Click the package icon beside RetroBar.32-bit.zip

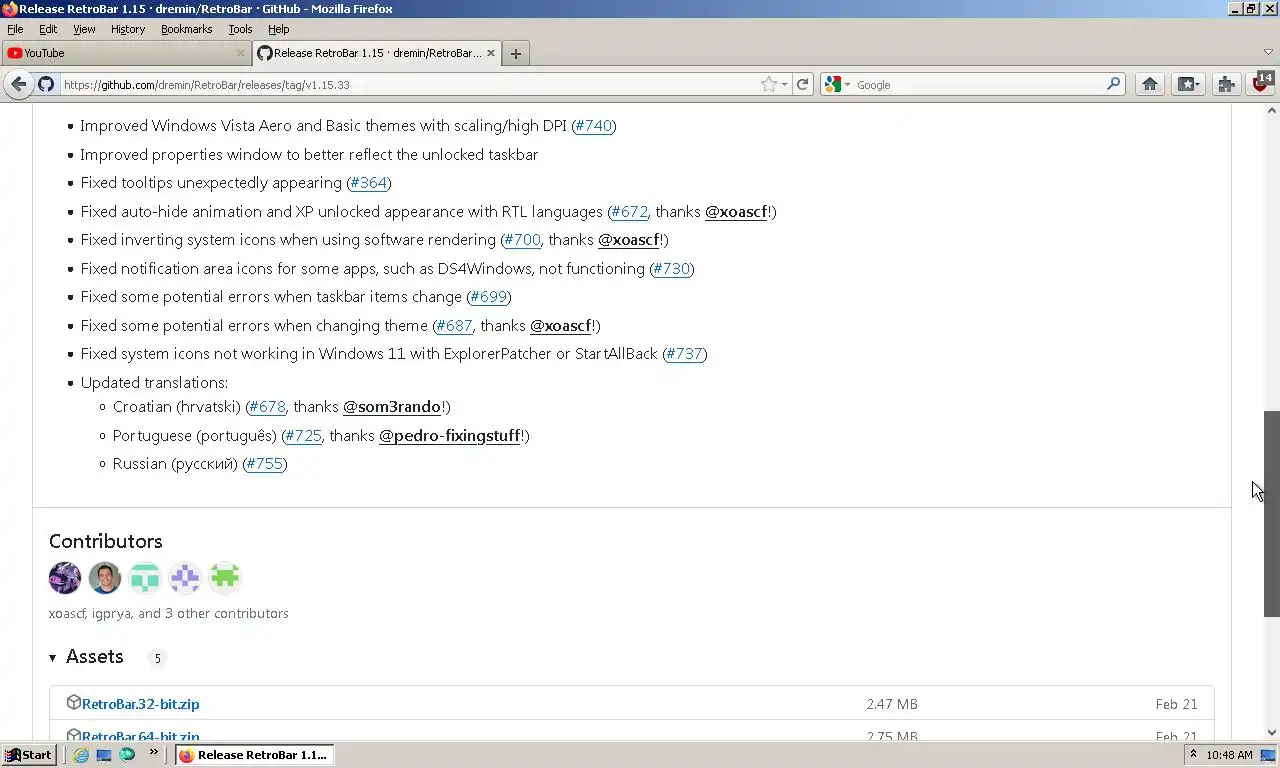[73, 703]
